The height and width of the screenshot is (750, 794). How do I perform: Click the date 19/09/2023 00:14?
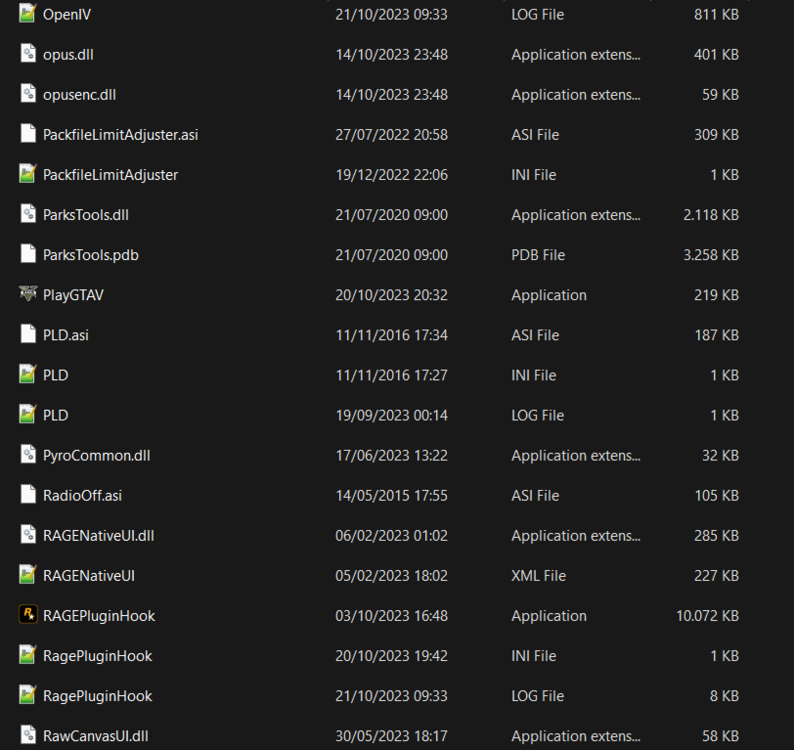click(x=391, y=415)
